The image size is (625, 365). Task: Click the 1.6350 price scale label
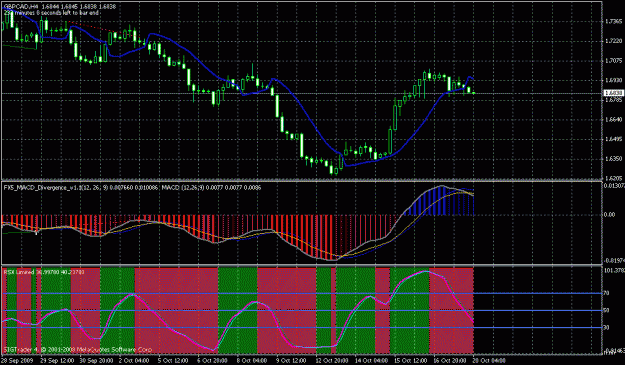614,159
